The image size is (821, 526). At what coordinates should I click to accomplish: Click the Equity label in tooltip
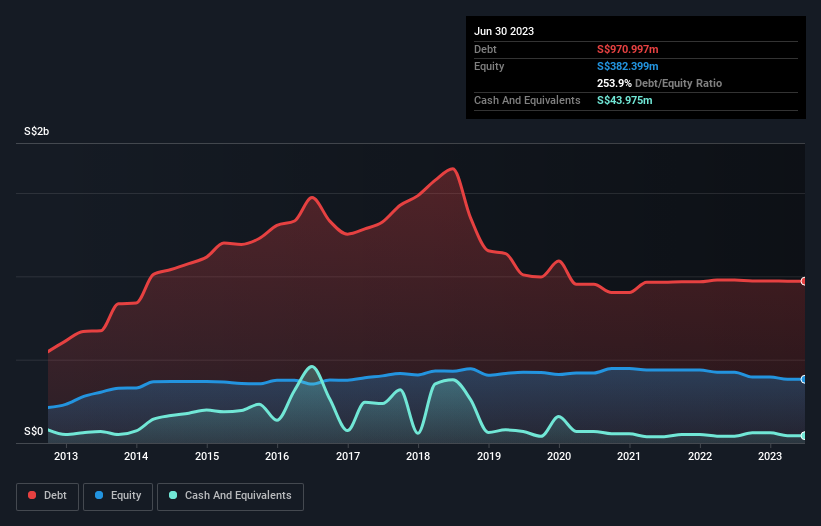[489, 66]
